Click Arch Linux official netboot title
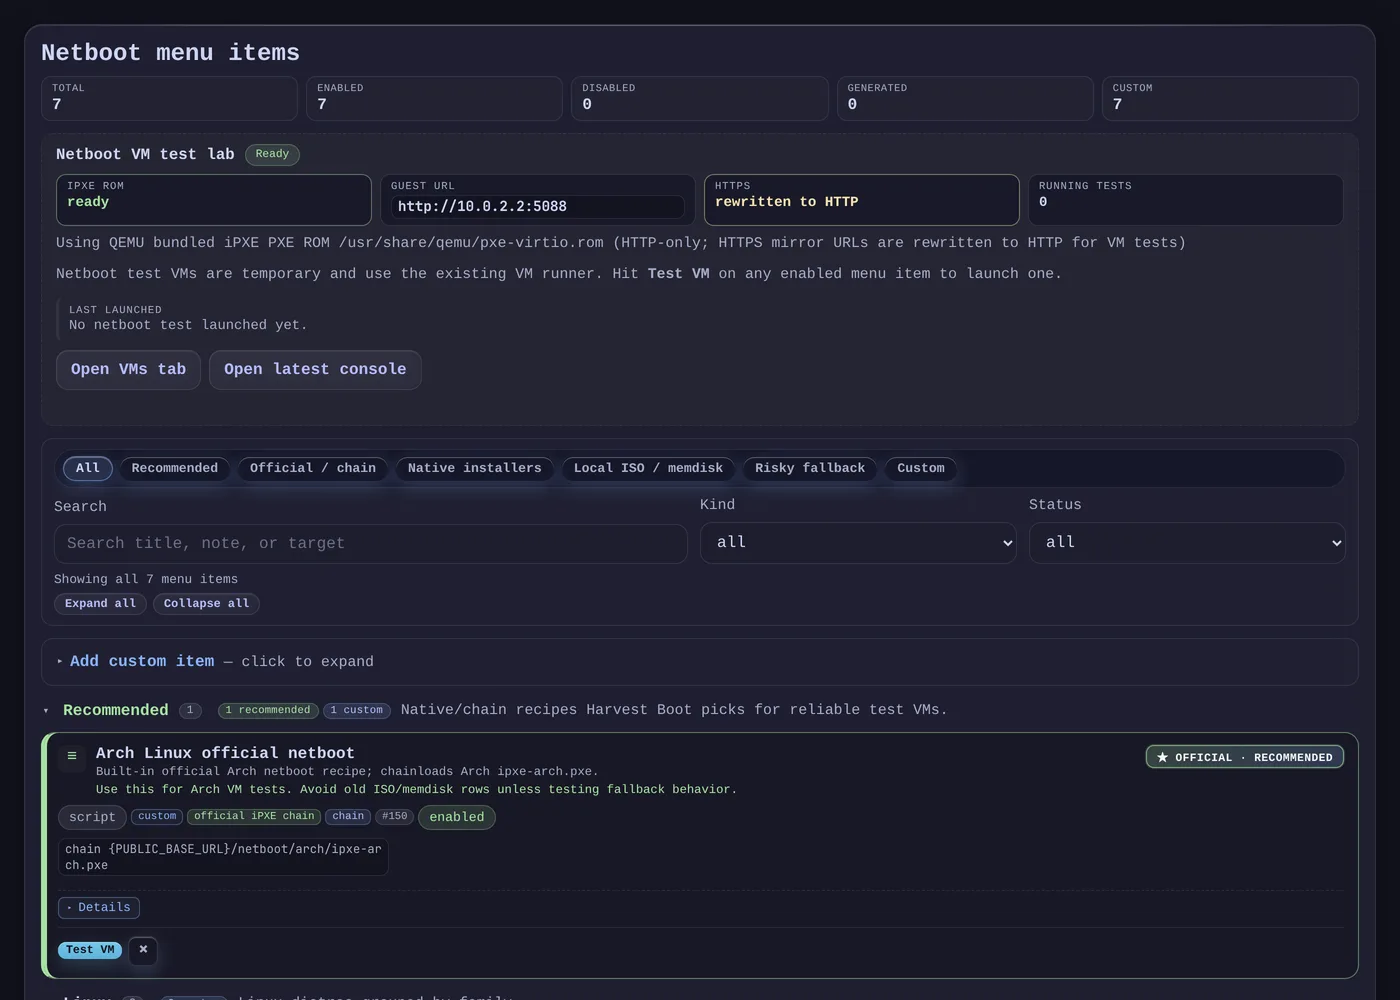Image resolution: width=1400 pixels, height=1000 pixels. point(225,753)
